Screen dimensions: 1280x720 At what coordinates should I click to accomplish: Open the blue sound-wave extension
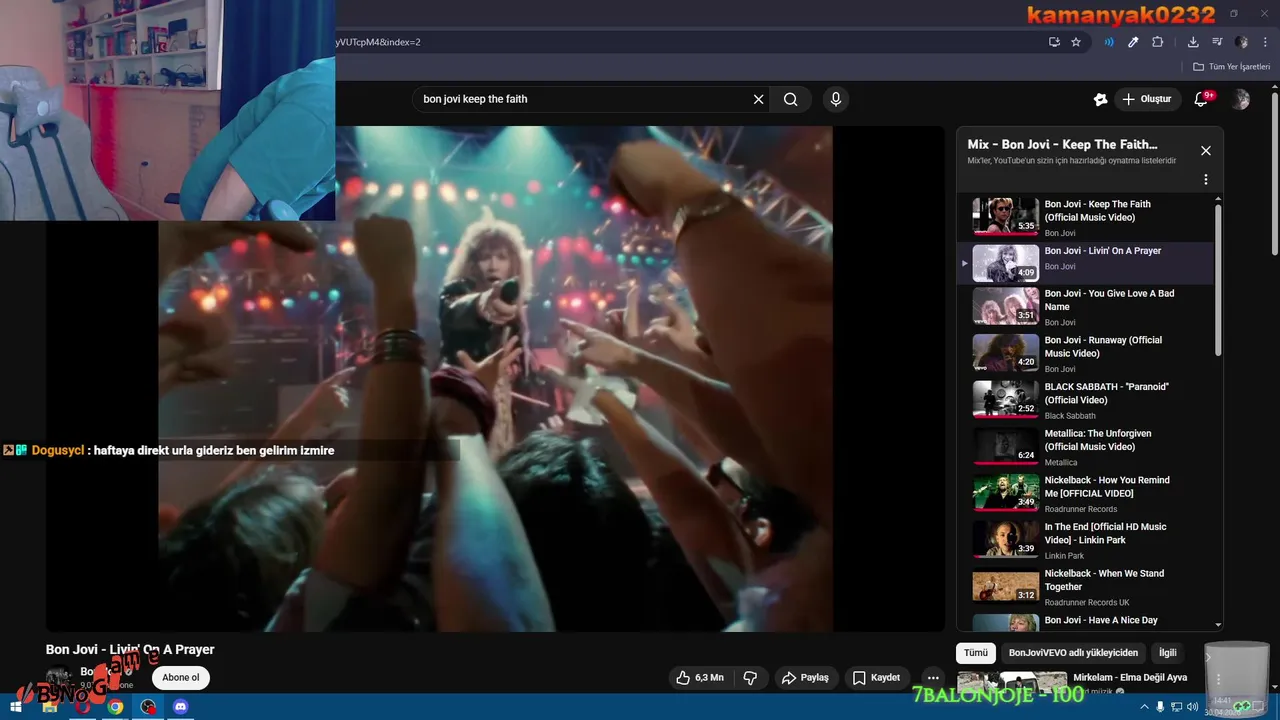click(1109, 42)
